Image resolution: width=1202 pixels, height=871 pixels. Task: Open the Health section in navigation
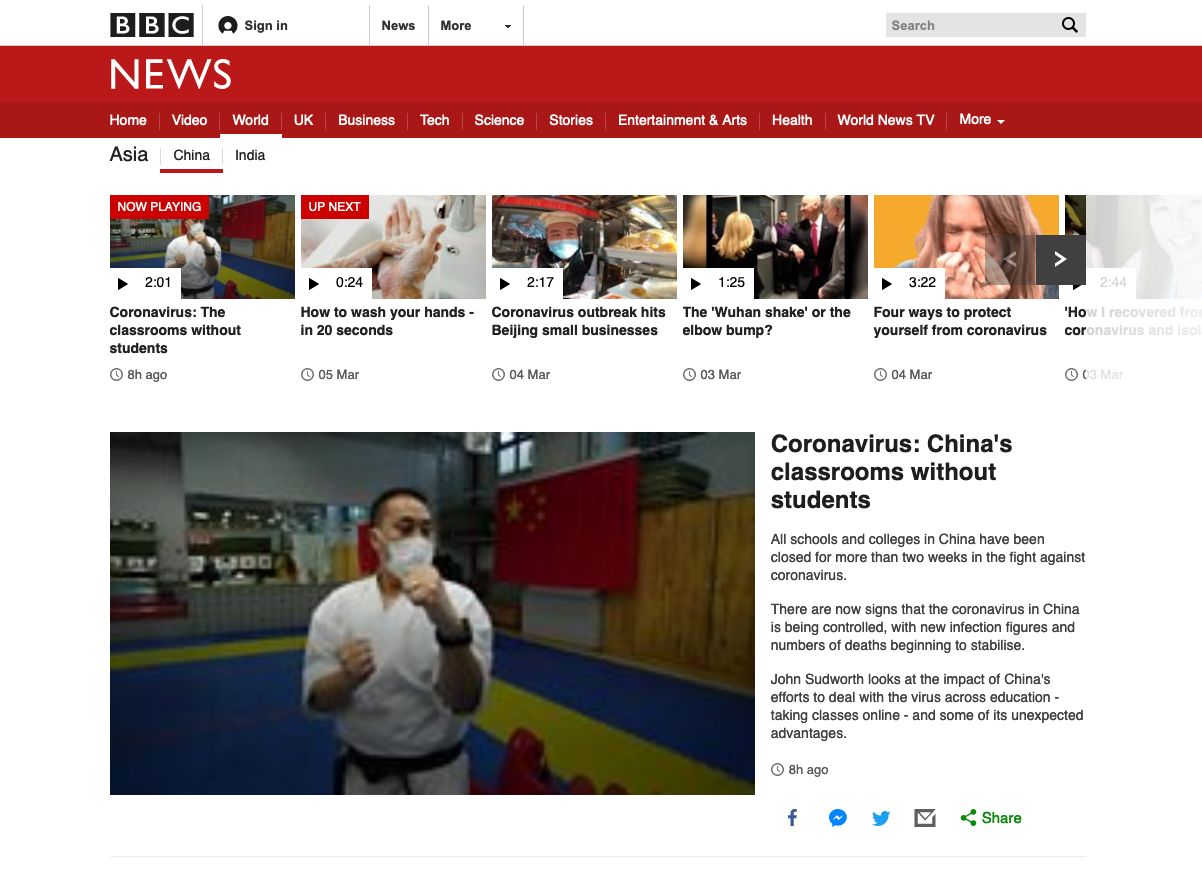coord(791,120)
